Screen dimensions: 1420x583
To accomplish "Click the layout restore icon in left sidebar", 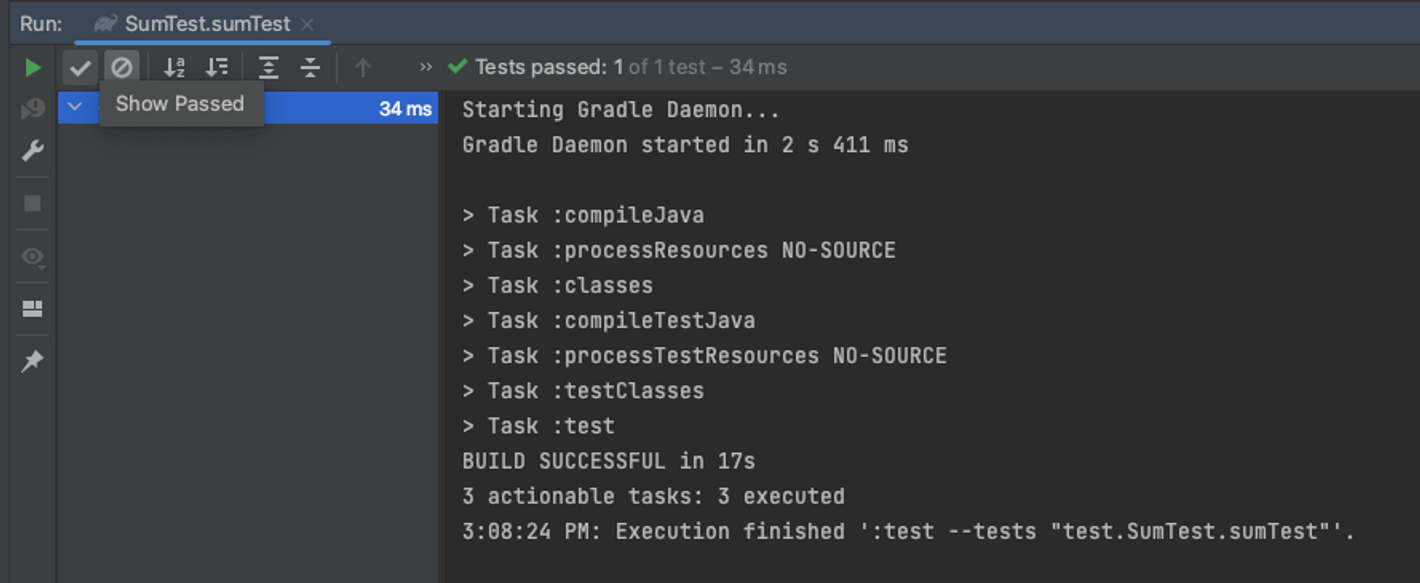I will click(33, 309).
